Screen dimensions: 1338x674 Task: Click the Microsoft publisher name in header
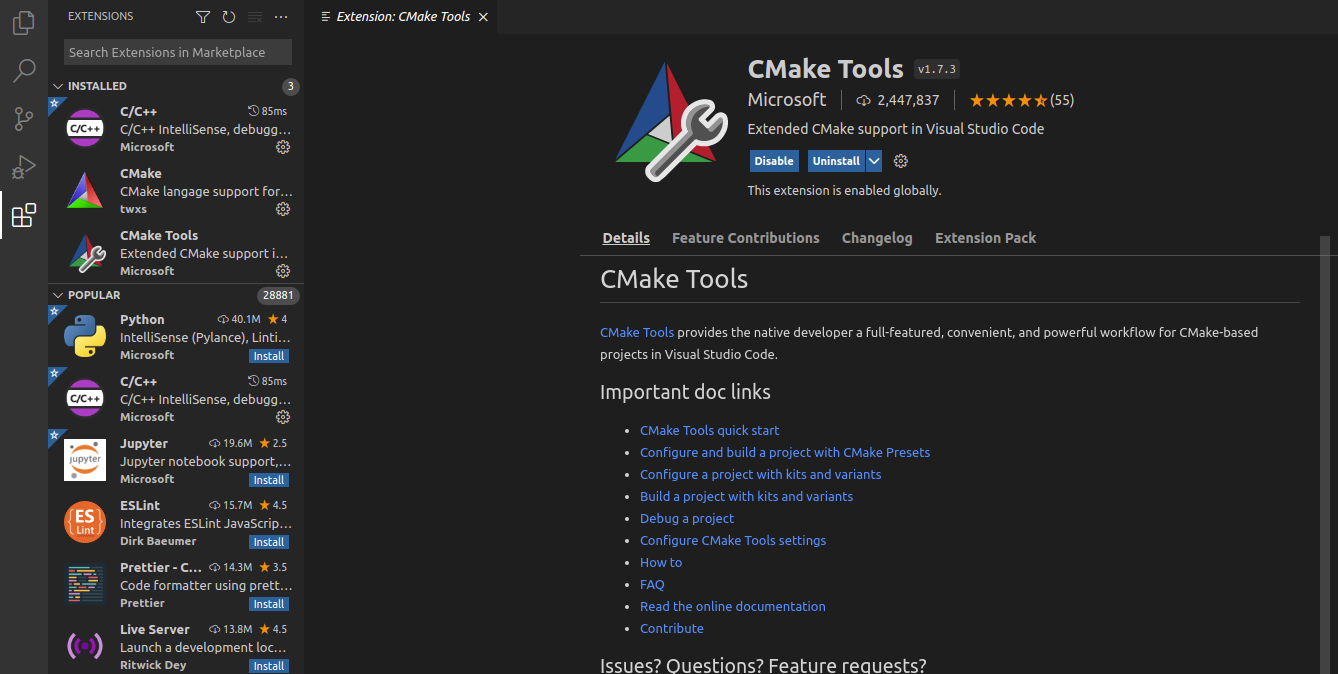[787, 100]
